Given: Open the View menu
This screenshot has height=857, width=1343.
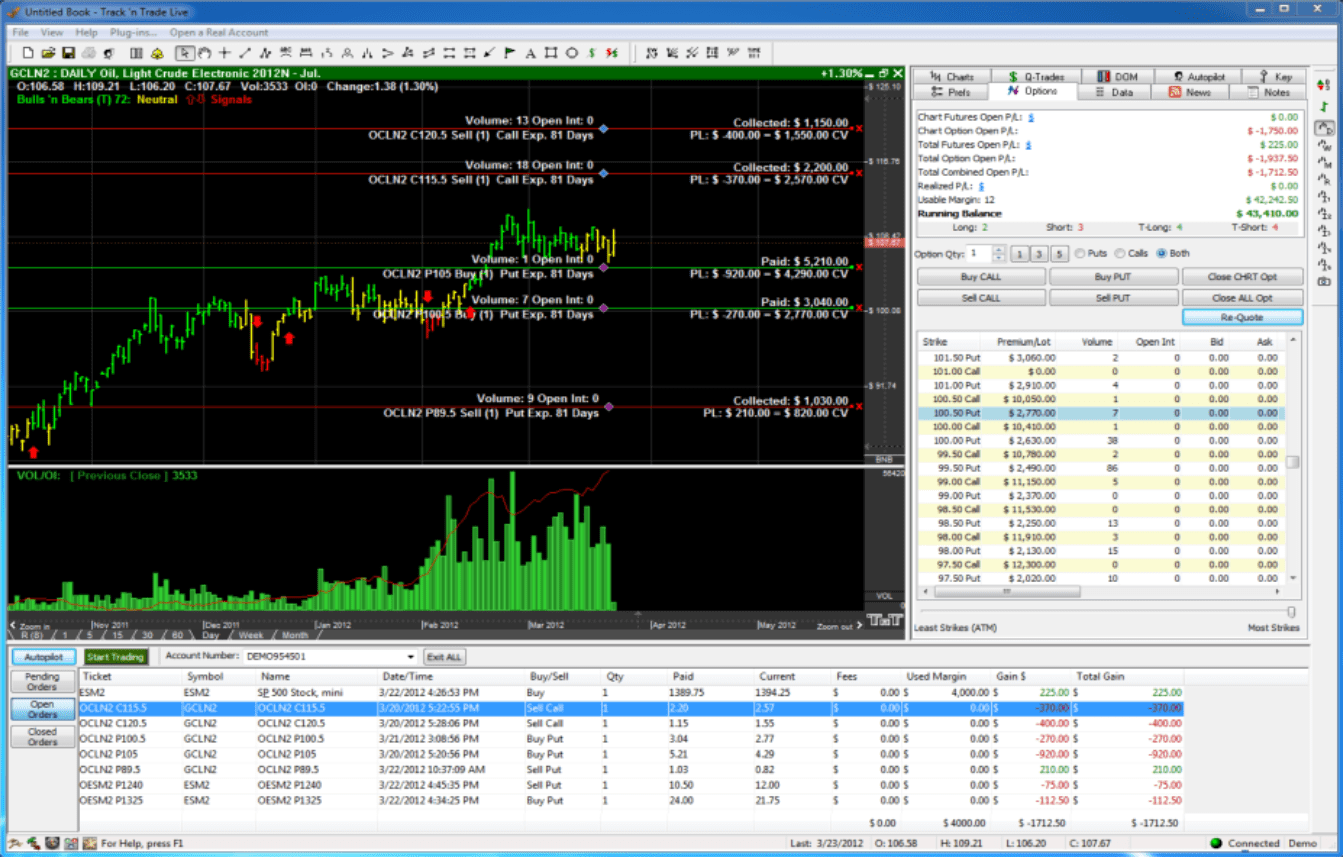Looking at the screenshot, I should click(x=51, y=32).
